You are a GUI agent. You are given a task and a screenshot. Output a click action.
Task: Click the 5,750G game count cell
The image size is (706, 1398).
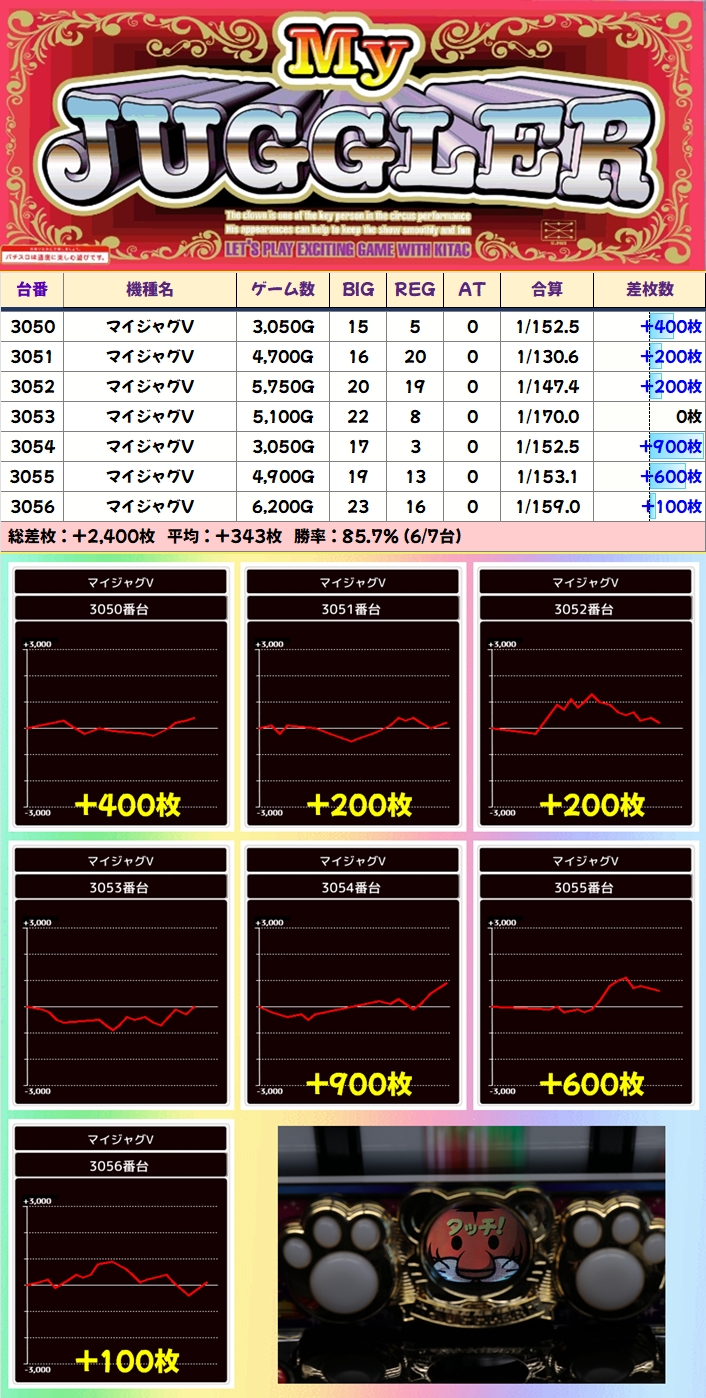[x=283, y=387]
